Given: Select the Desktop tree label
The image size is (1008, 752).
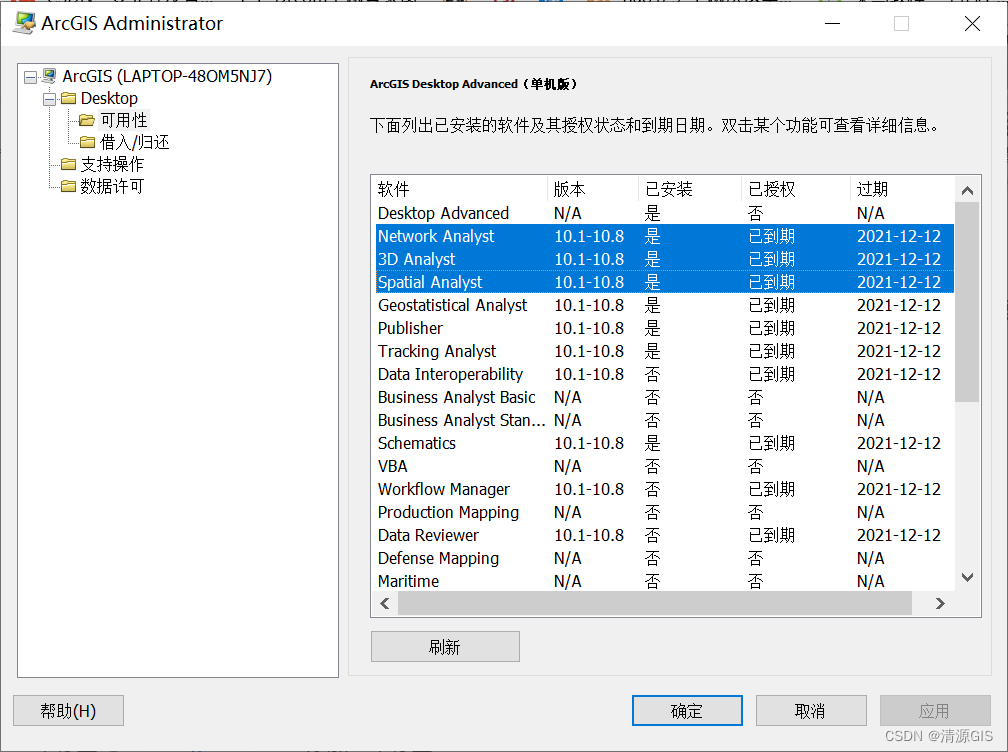Looking at the screenshot, I should point(109,98).
